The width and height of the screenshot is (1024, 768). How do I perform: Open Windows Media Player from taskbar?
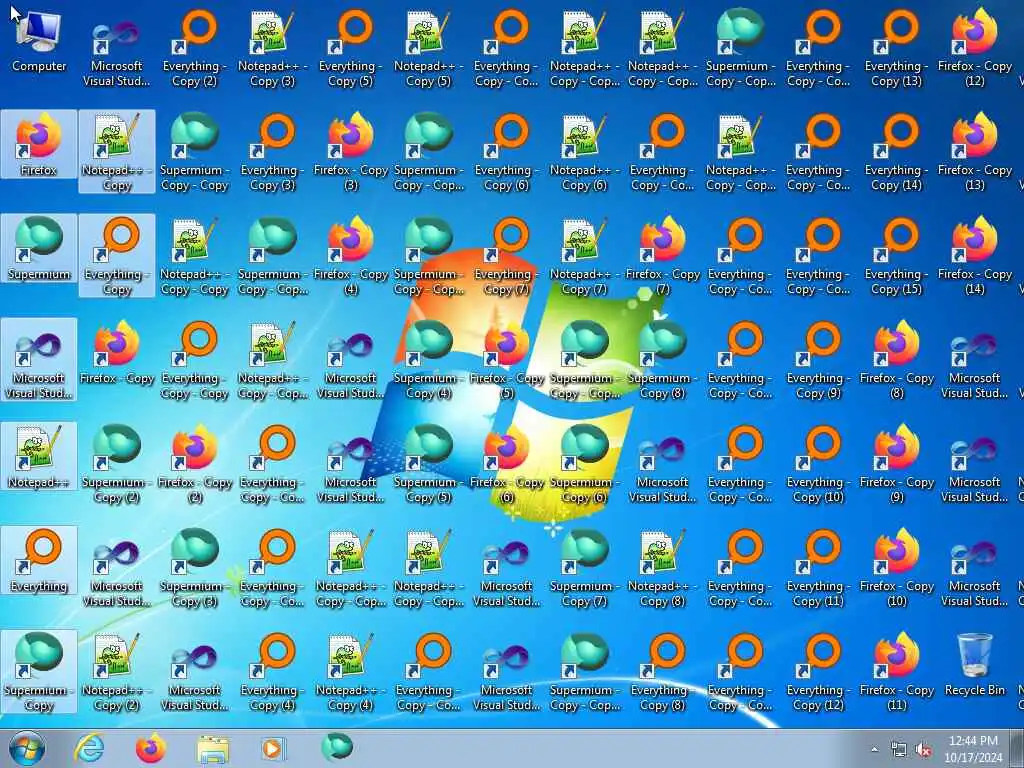(273, 748)
